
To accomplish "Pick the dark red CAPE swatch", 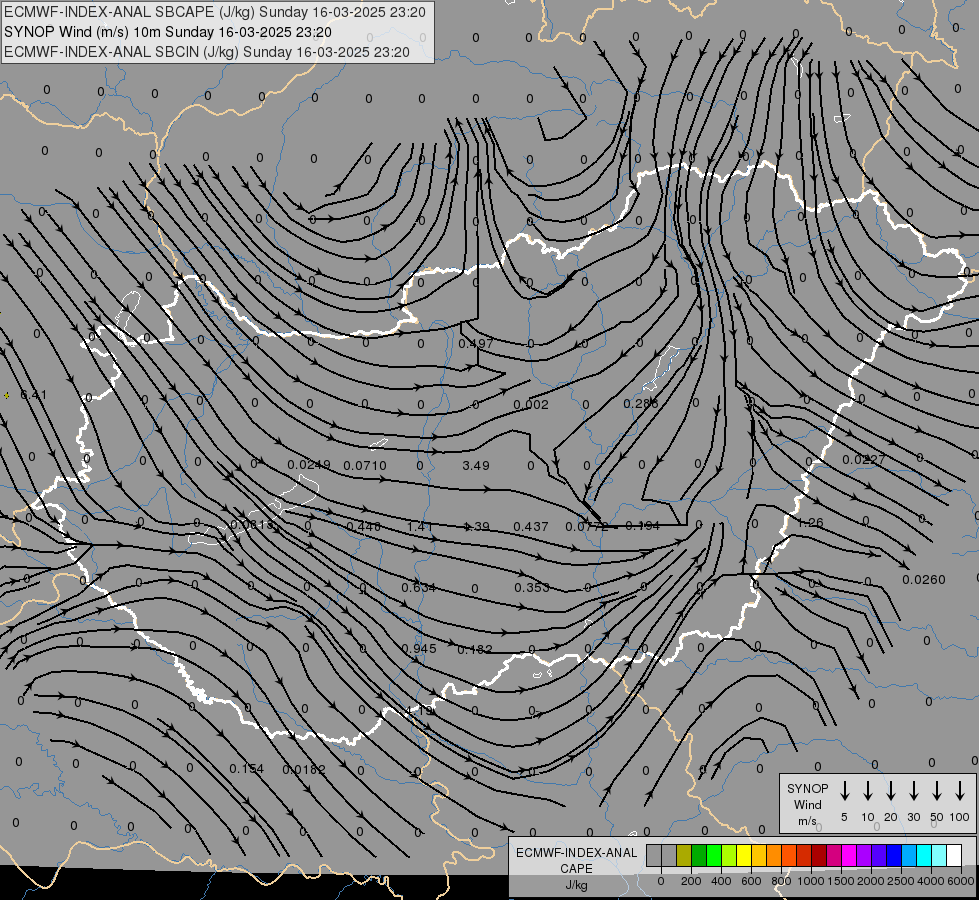I will coord(819,855).
